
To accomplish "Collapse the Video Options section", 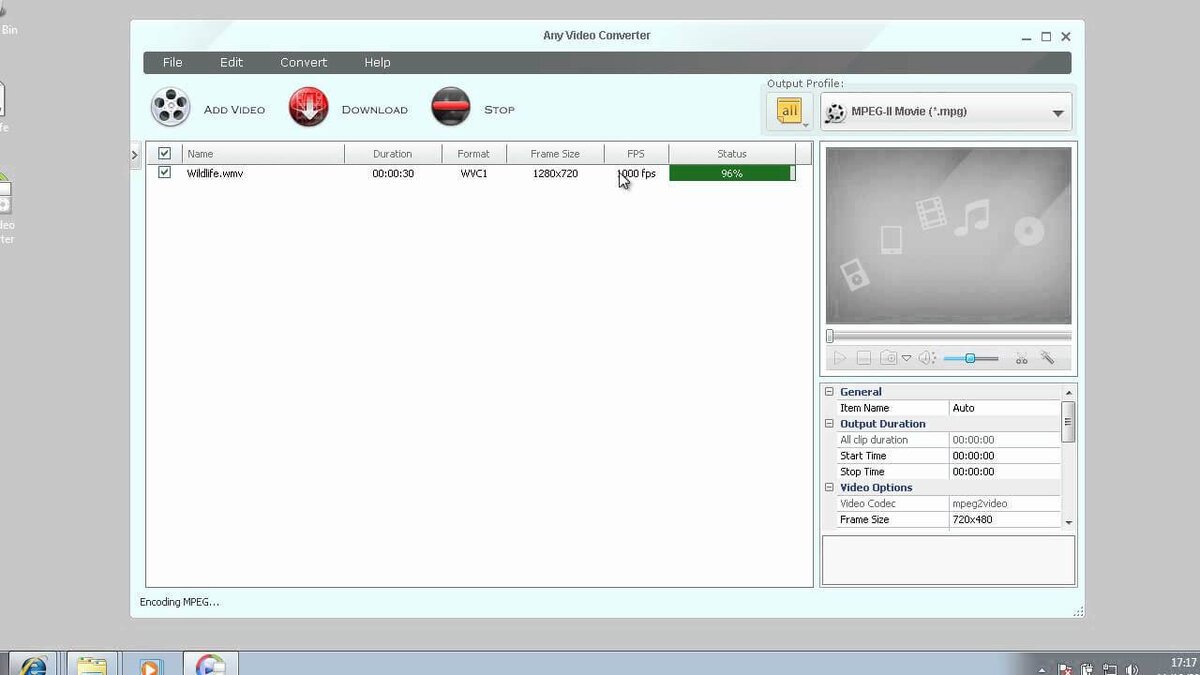I will click(829, 488).
